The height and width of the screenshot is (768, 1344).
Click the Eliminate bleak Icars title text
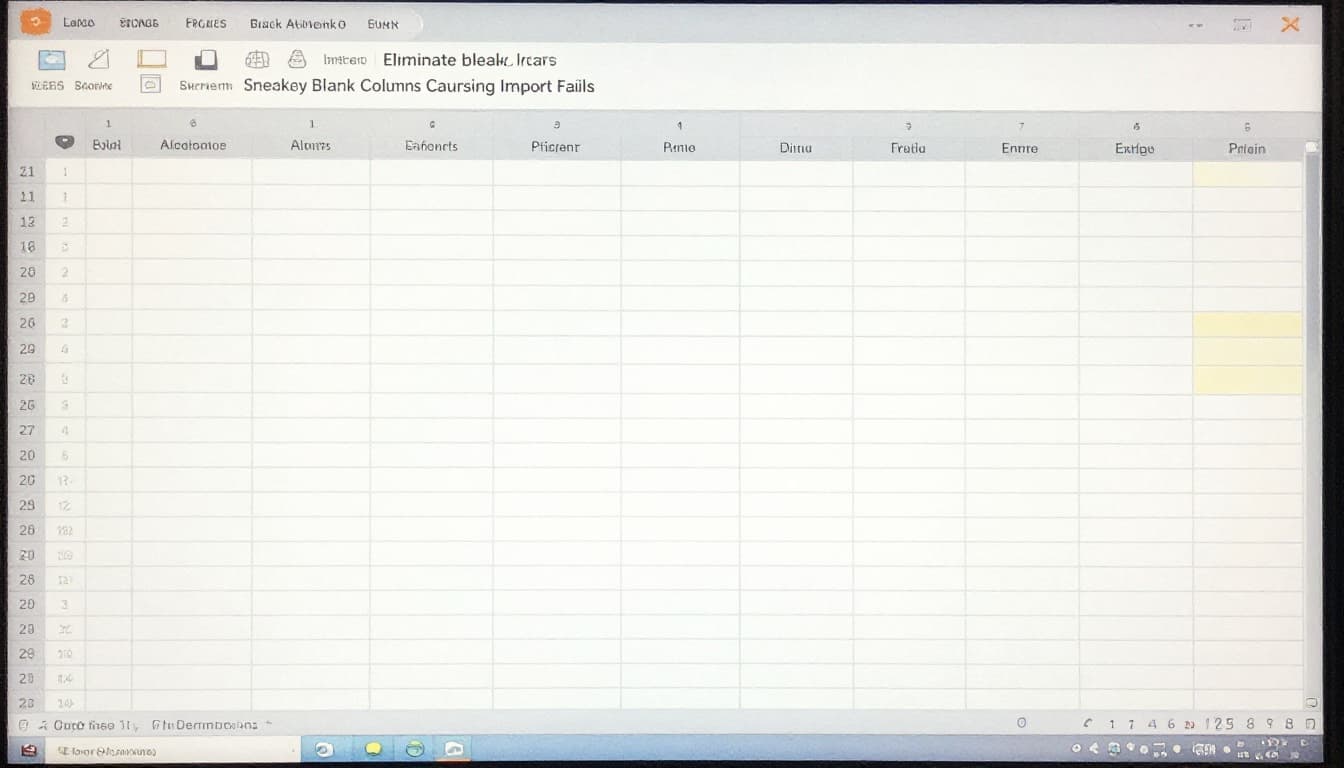tap(468, 60)
